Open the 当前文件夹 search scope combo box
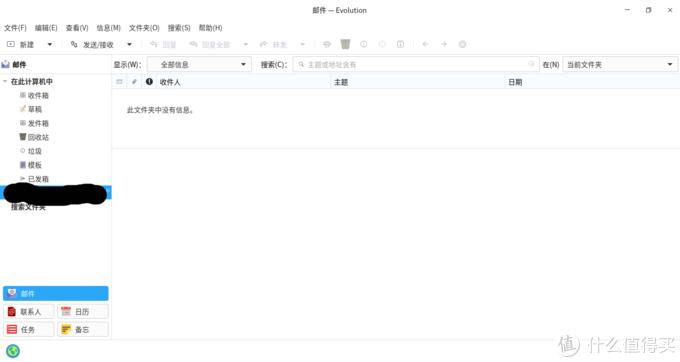This screenshot has width=680, height=362. (x=620, y=65)
